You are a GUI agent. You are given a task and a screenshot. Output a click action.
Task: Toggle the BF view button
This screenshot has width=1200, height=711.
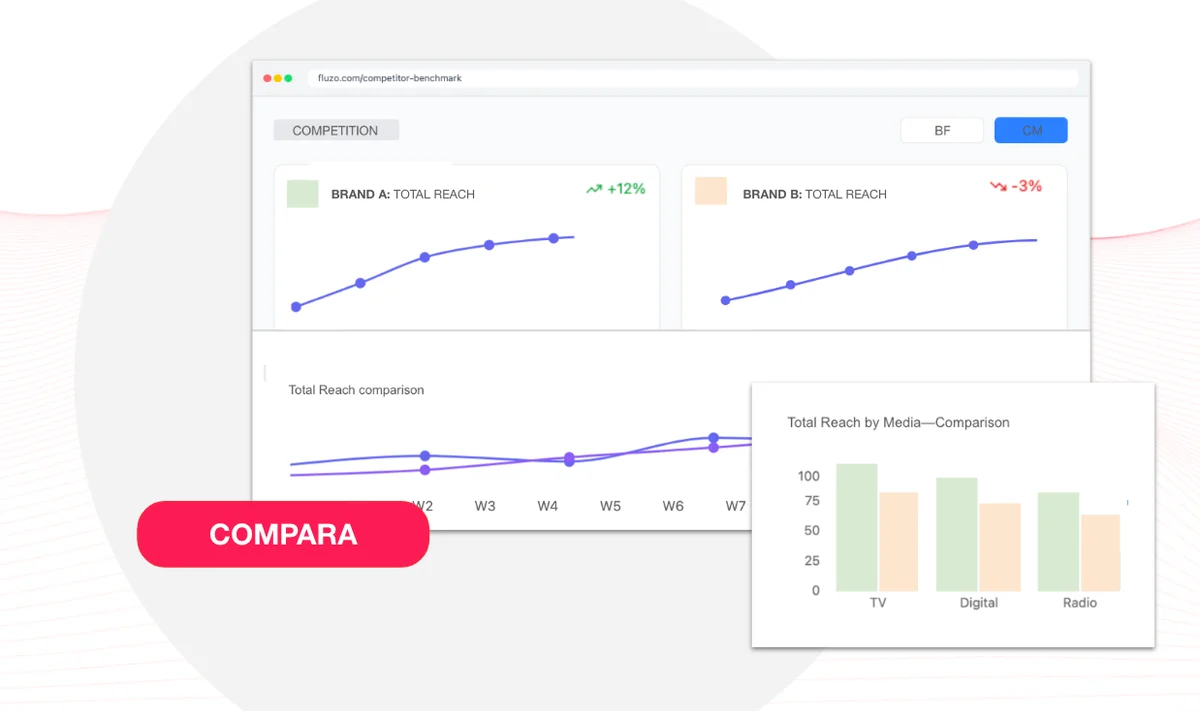(x=942, y=130)
